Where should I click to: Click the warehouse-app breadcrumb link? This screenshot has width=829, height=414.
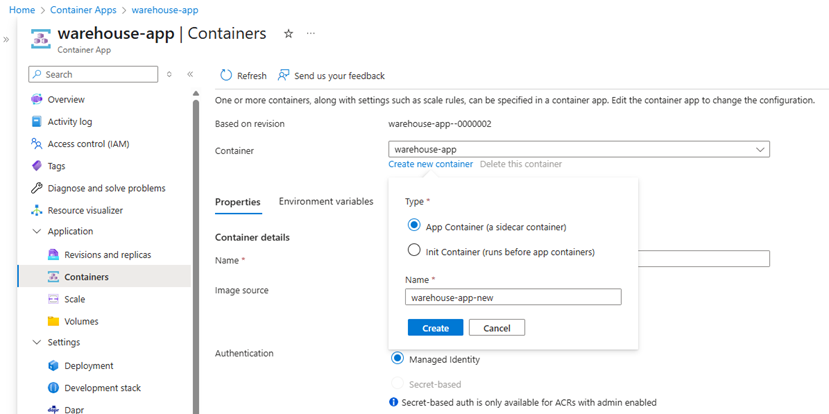pos(165,10)
